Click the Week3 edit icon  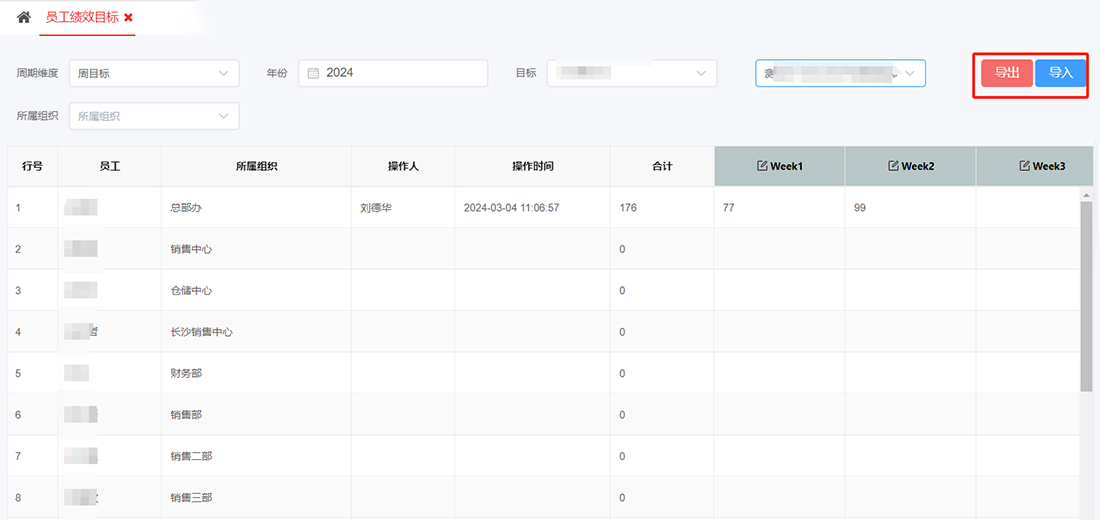pos(1024,166)
